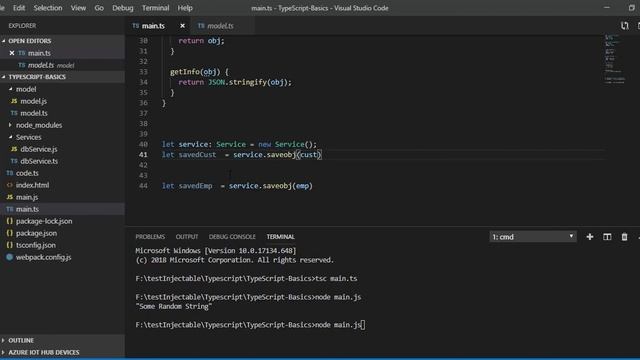Switch to the Output panel tab
This screenshot has width=640, height=360.
click(187, 237)
